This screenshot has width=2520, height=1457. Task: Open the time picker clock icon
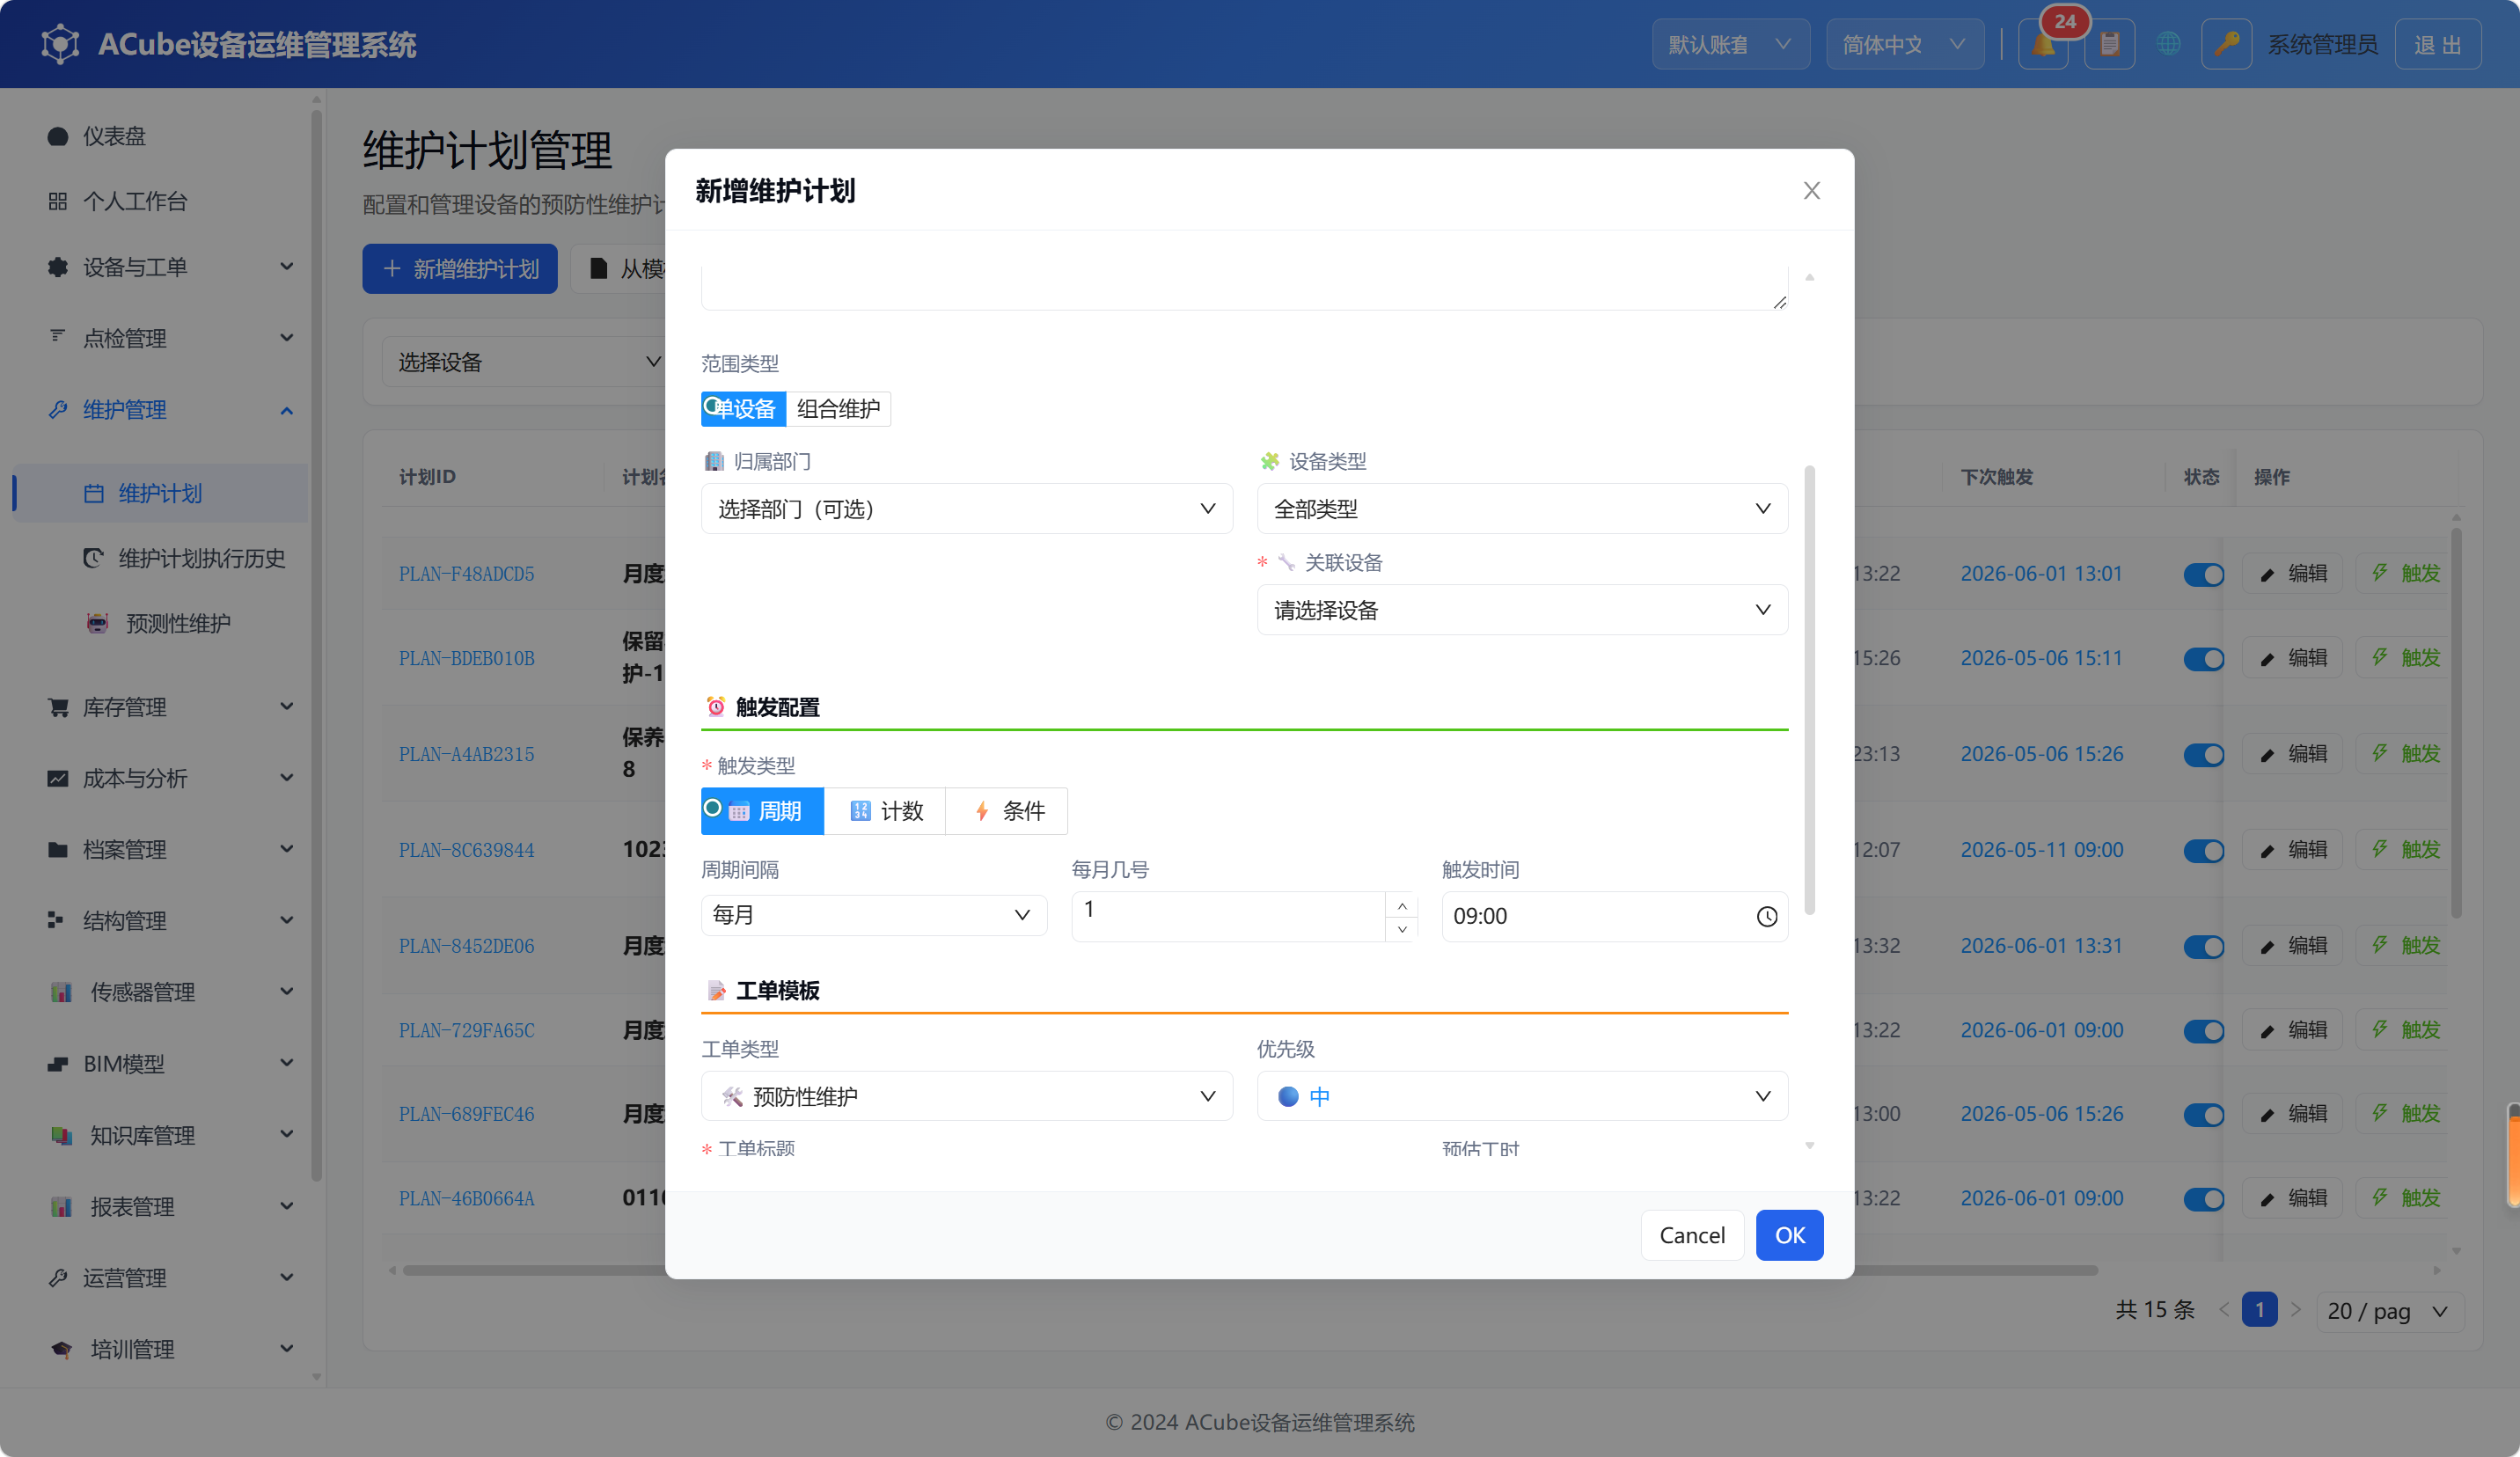1766,916
